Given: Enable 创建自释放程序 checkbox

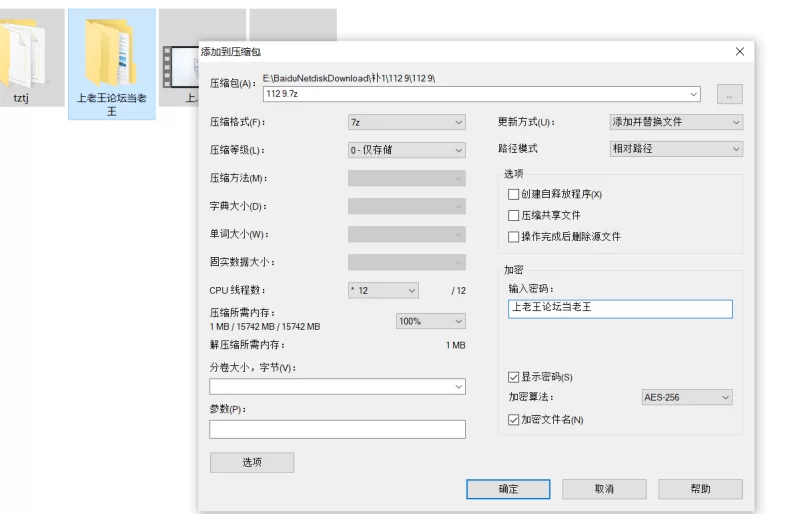Looking at the screenshot, I should tap(513, 194).
